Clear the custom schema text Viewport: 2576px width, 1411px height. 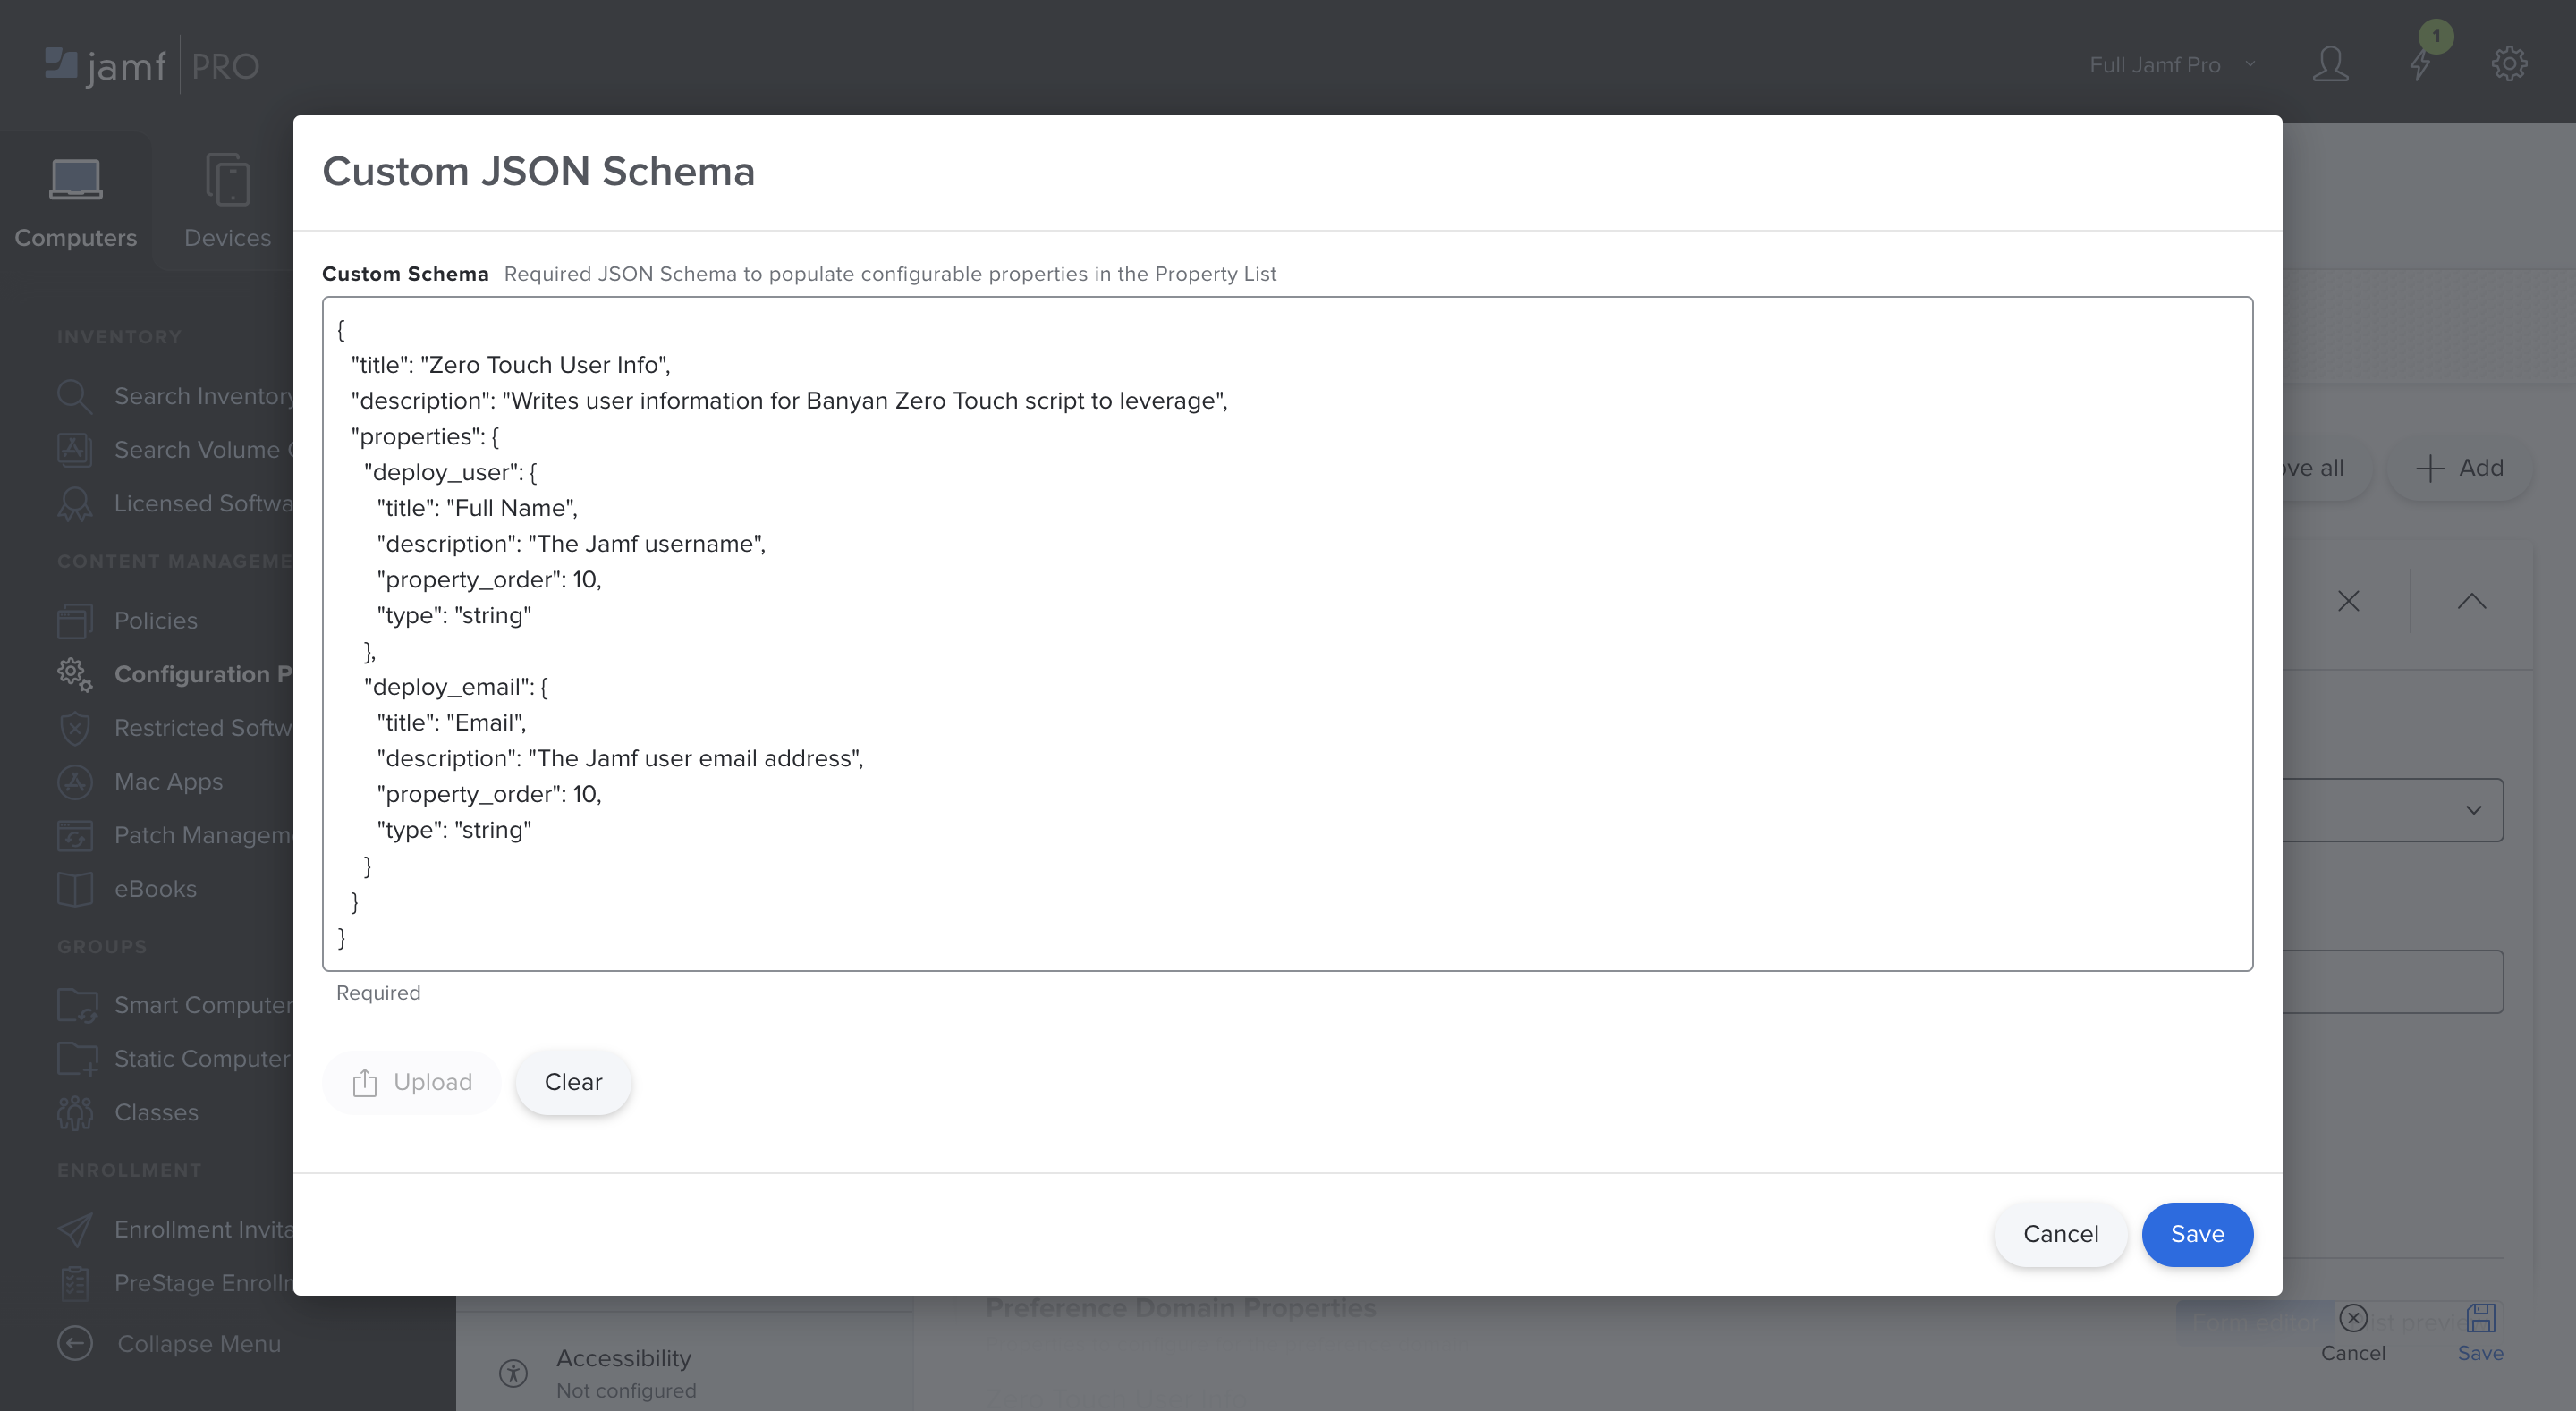point(573,1082)
